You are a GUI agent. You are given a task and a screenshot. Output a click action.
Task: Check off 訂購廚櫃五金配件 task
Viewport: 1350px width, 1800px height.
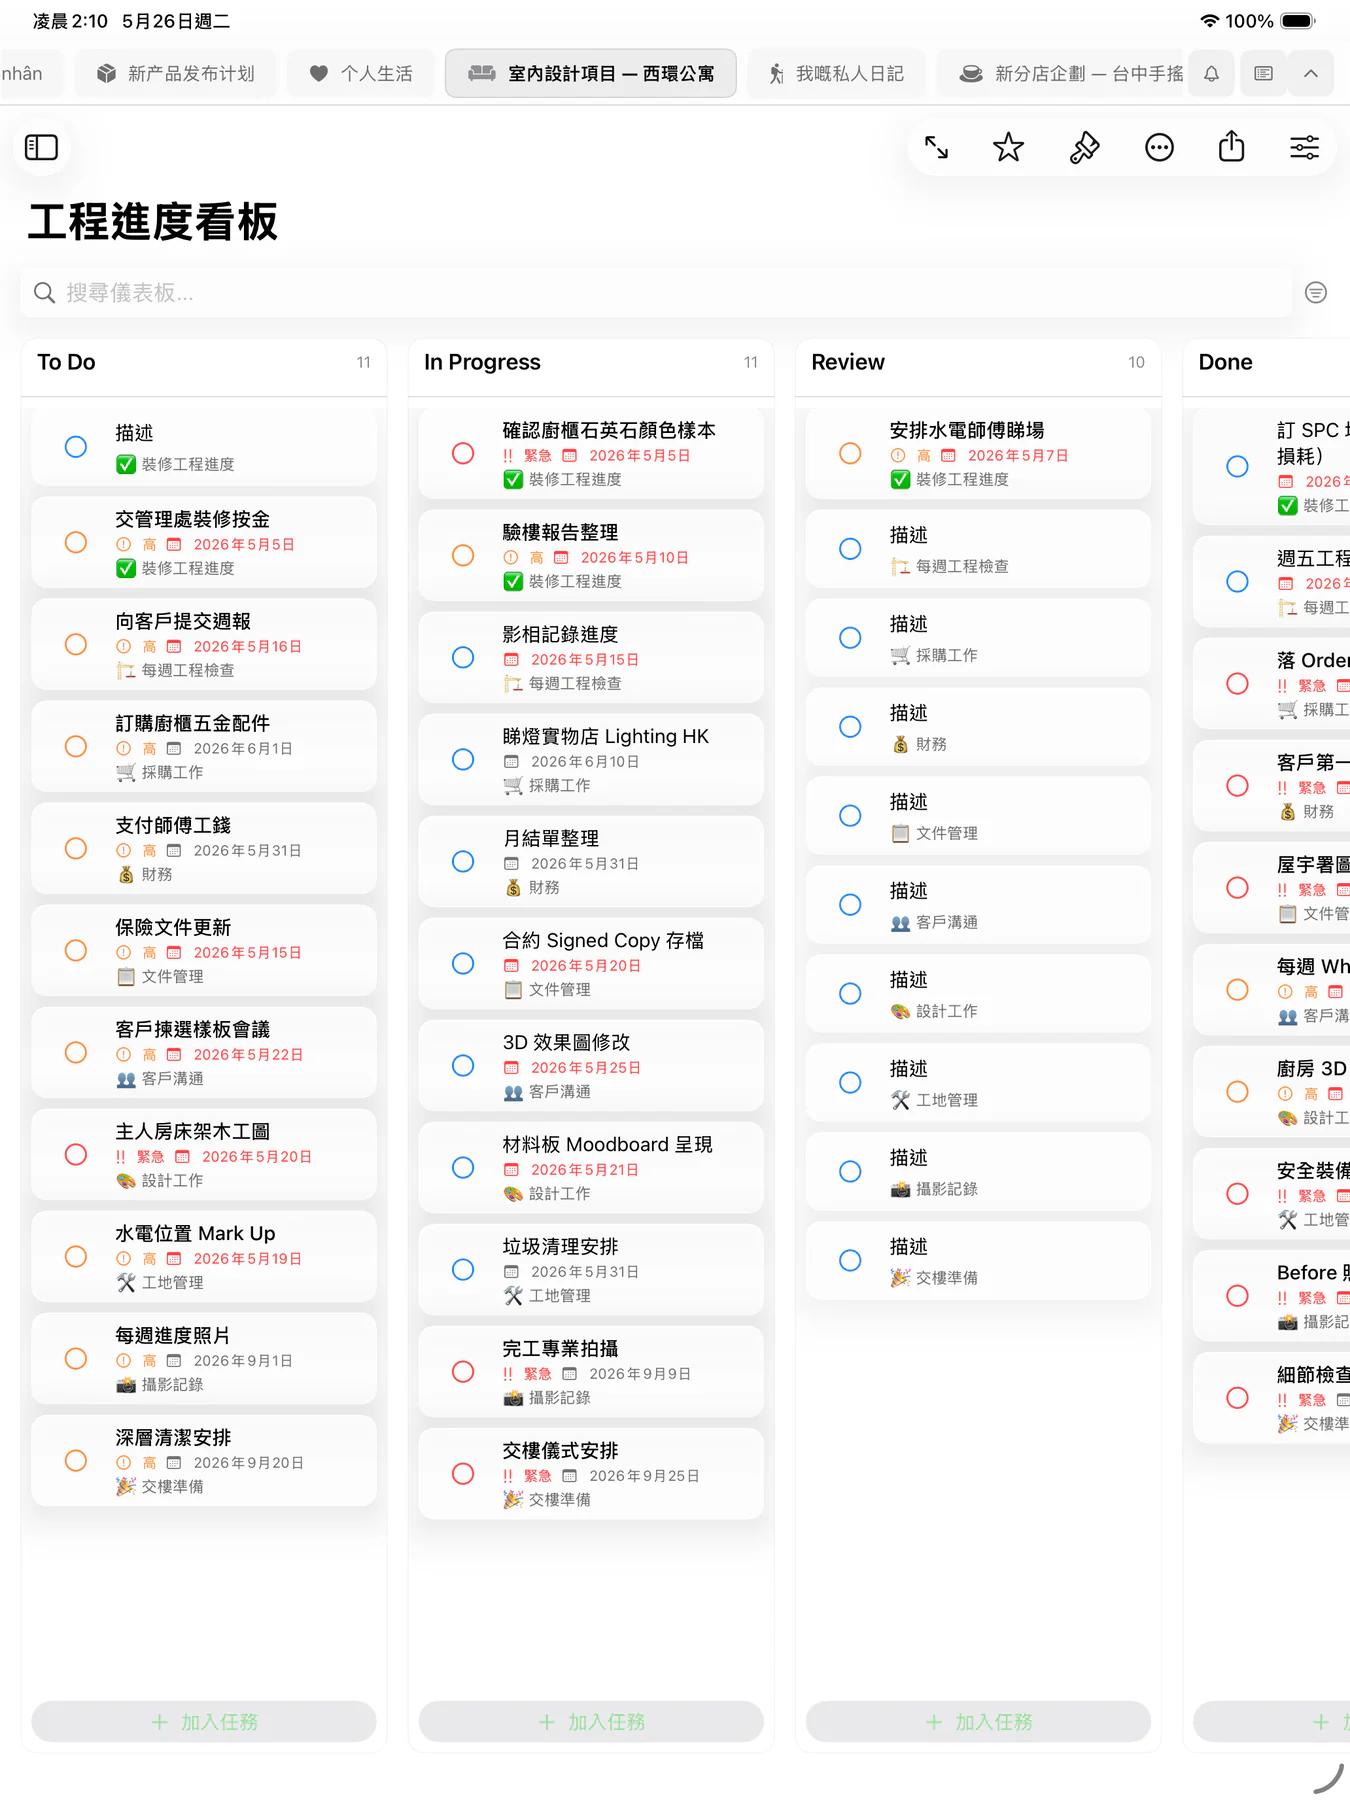(76, 746)
